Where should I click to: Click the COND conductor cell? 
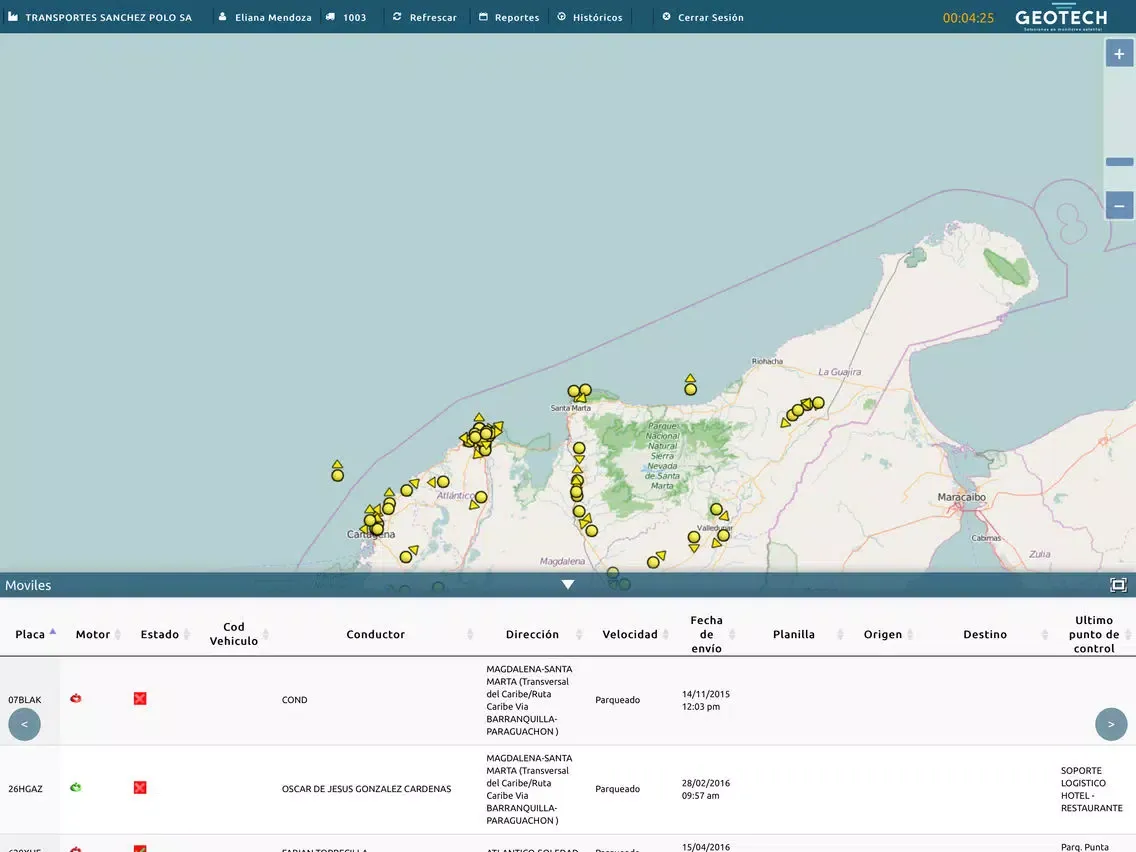click(294, 700)
